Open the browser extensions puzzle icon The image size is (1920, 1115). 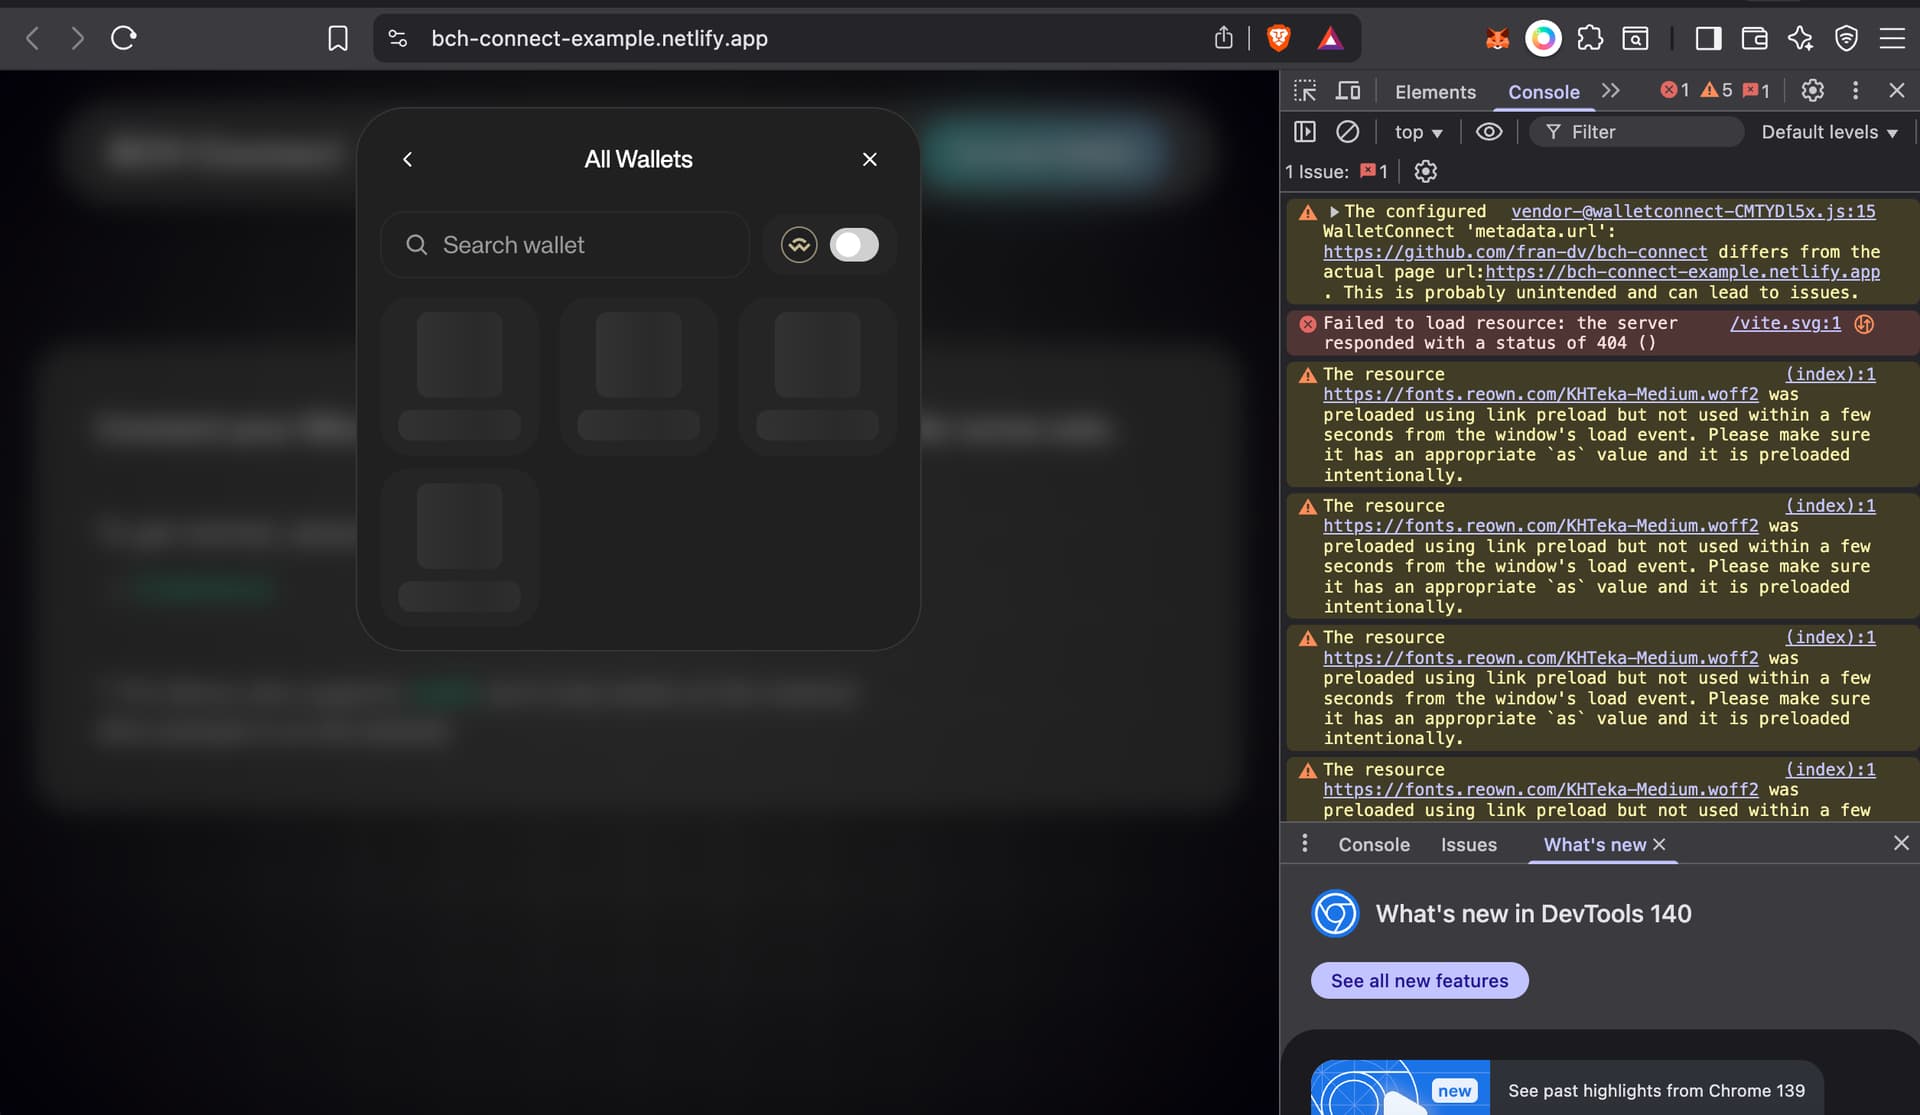click(1589, 38)
